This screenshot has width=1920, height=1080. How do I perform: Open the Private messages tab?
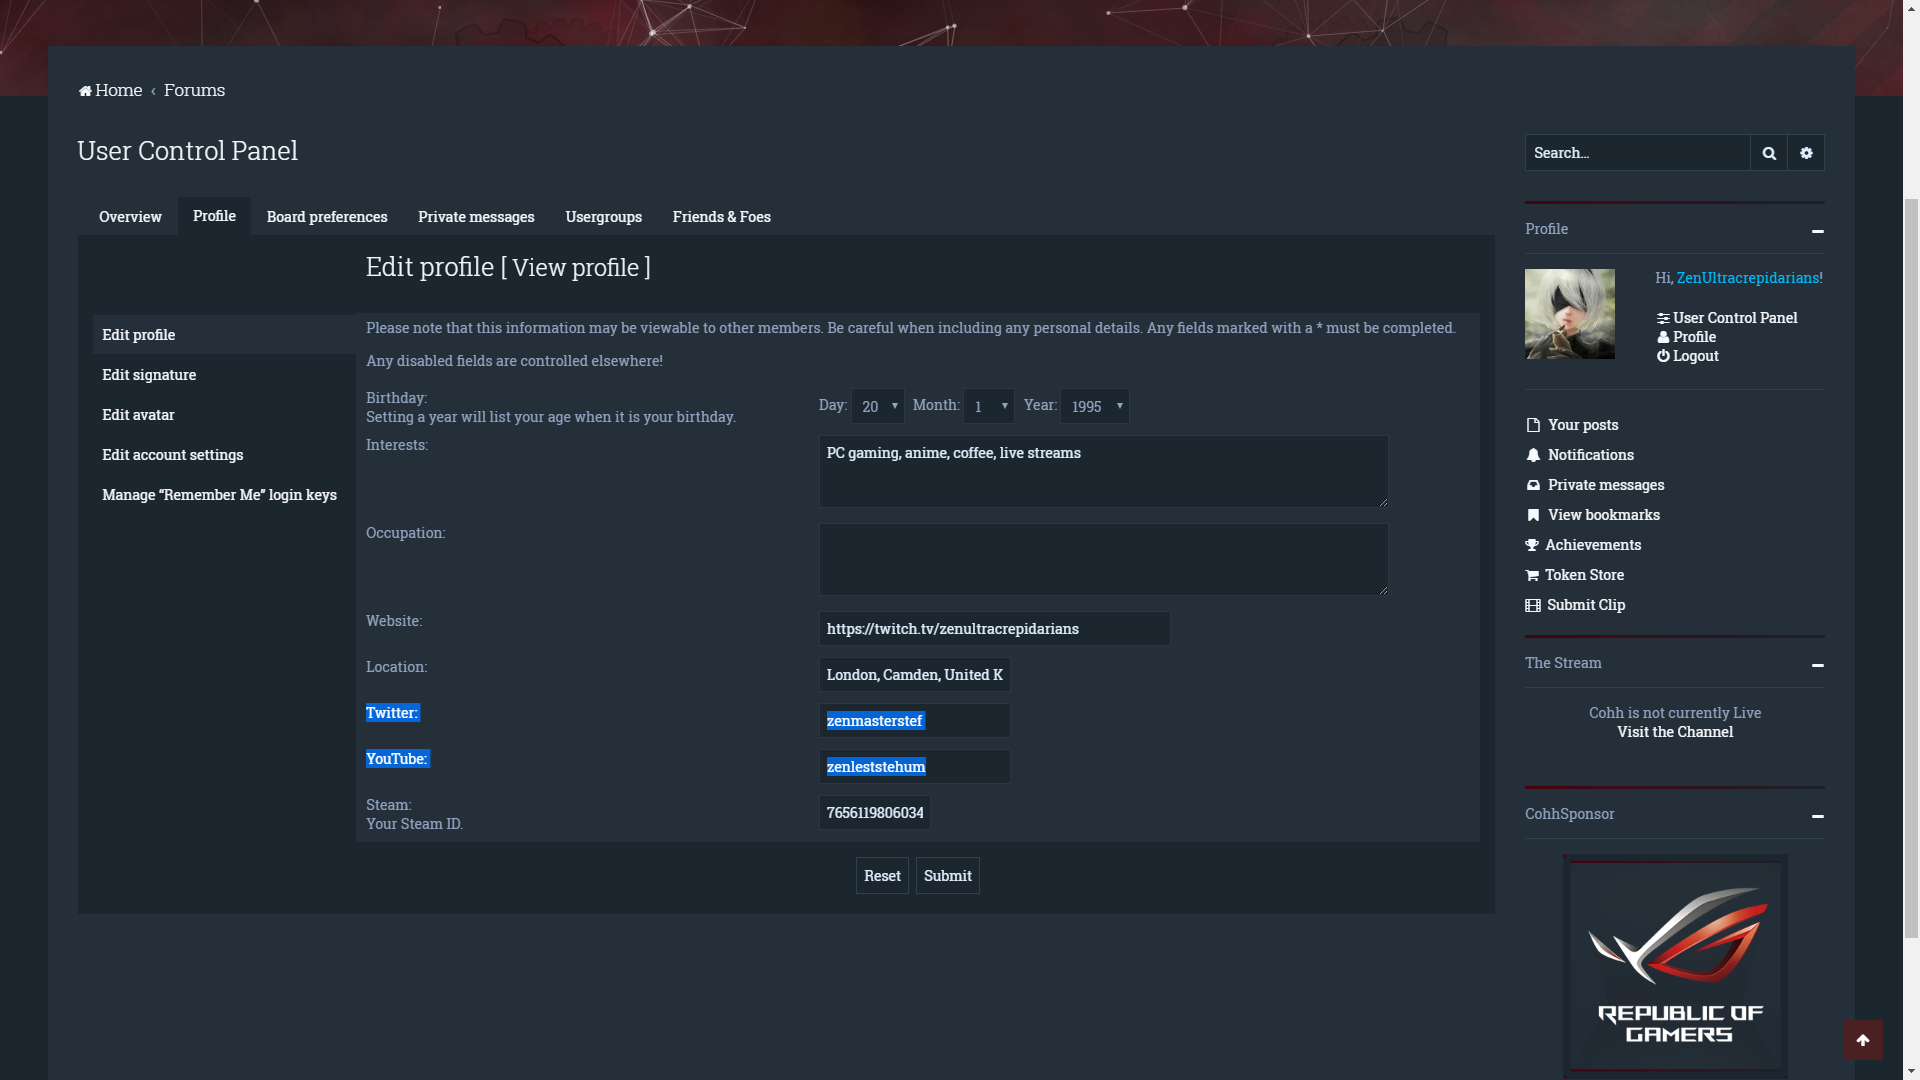click(x=476, y=217)
